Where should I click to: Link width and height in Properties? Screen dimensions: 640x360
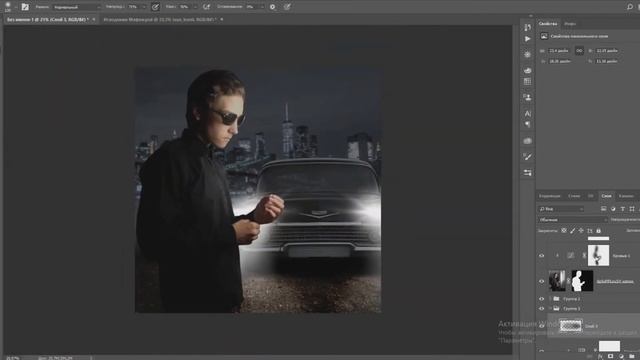coord(579,51)
